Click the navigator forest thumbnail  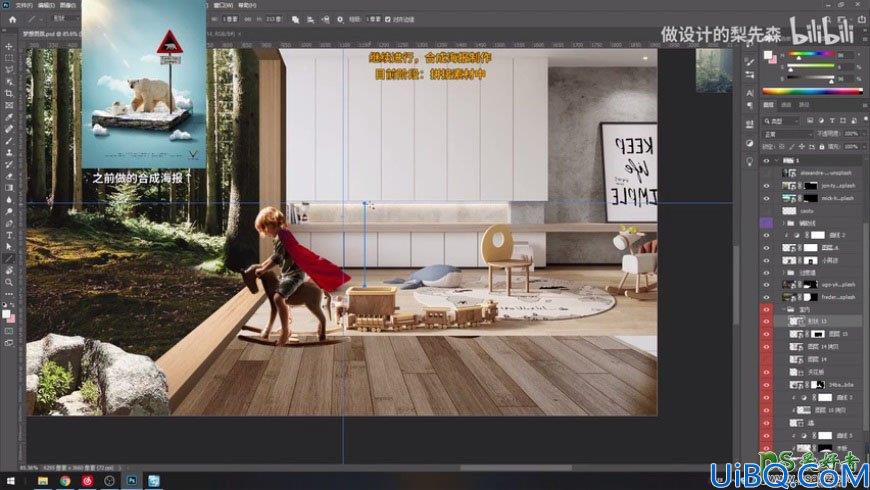(x=714, y=70)
